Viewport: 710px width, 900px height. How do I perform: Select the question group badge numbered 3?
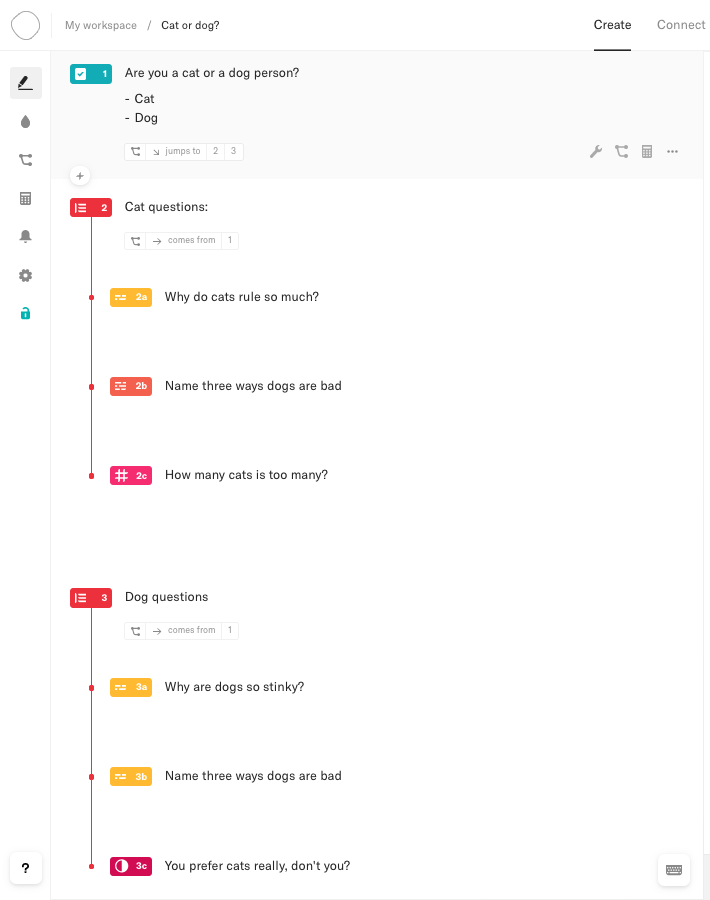coord(91,598)
